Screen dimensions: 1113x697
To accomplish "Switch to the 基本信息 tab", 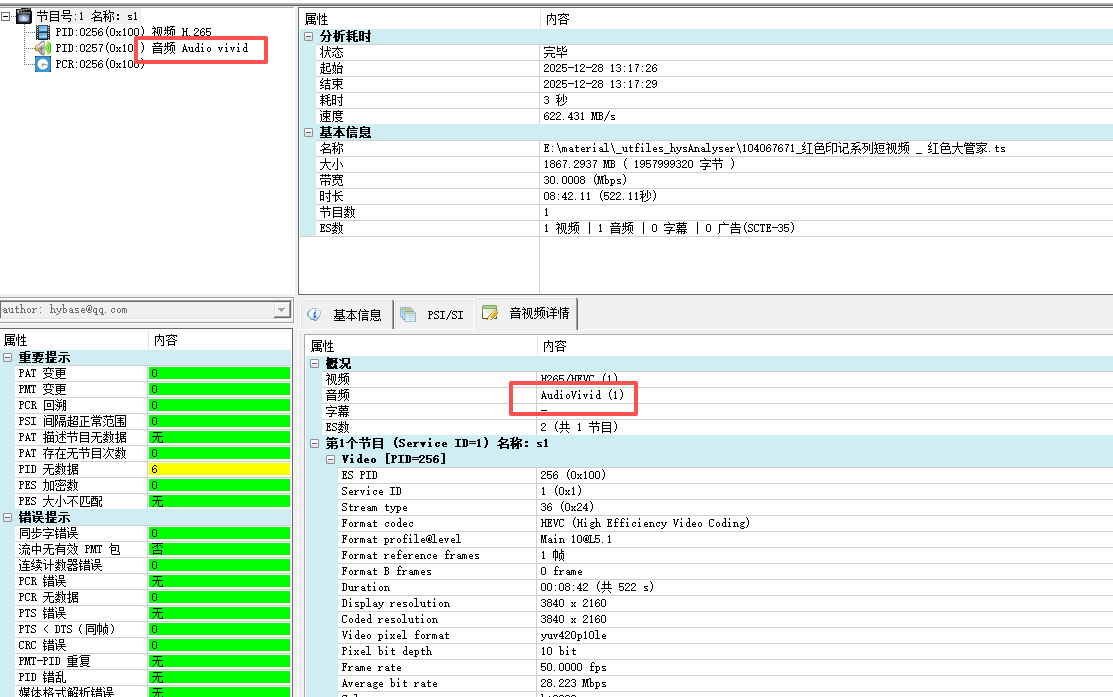I will (x=347, y=314).
